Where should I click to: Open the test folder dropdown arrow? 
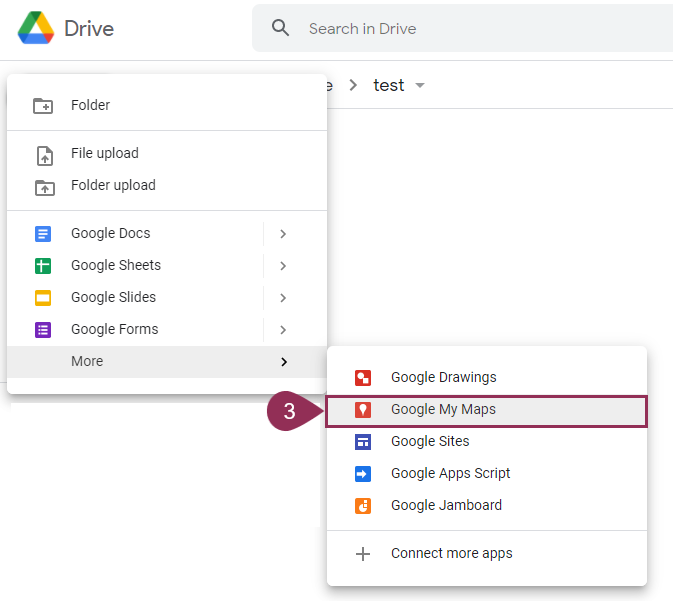pos(420,86)
